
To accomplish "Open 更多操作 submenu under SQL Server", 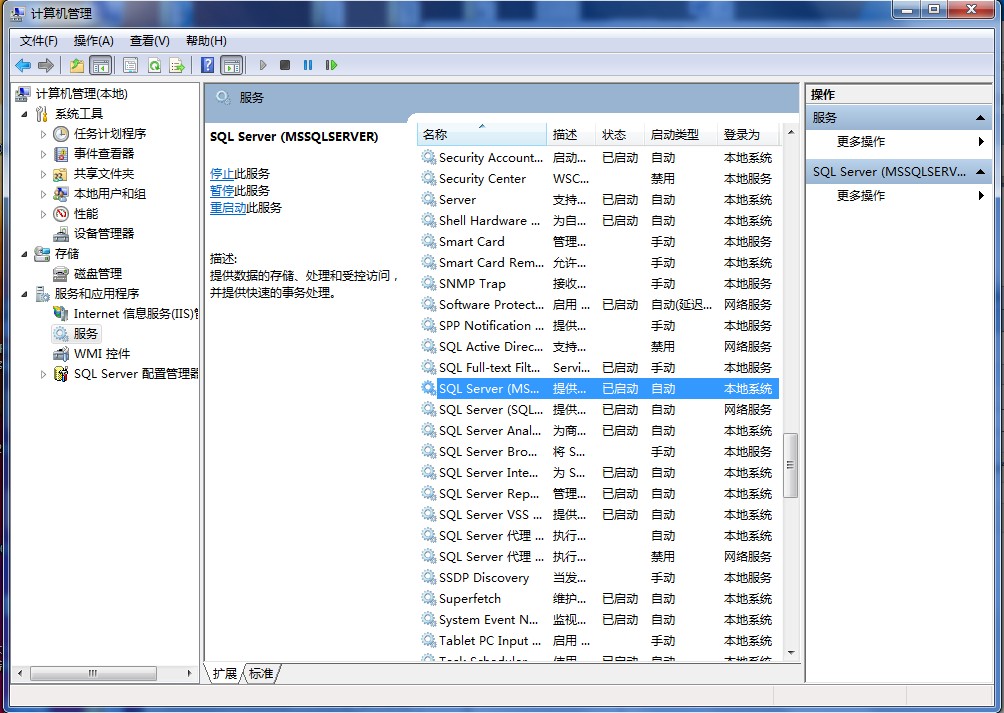I will [898, 195].
